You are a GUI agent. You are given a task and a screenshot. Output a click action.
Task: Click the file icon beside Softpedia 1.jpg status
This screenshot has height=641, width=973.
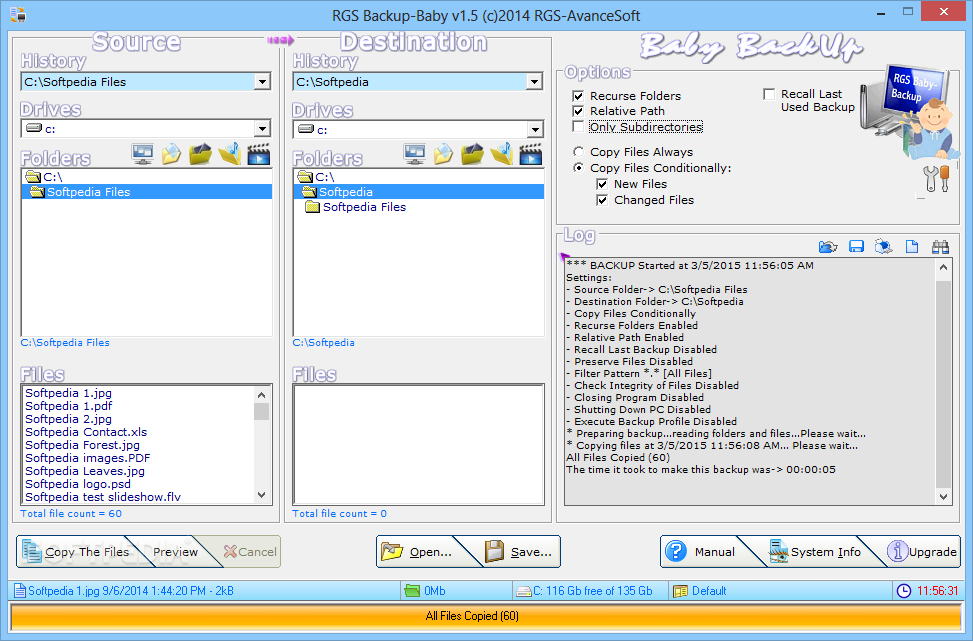(20, 591)
